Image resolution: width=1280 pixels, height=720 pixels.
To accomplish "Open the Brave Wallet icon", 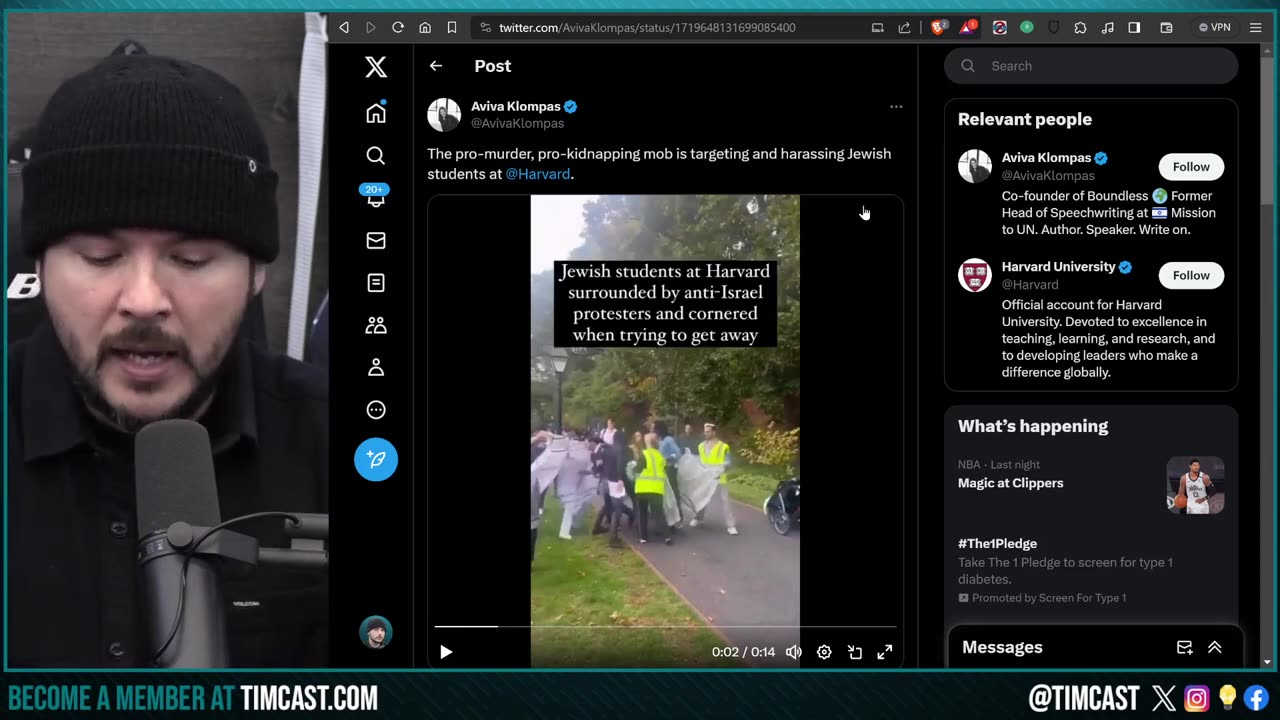I will [1166, 28].
